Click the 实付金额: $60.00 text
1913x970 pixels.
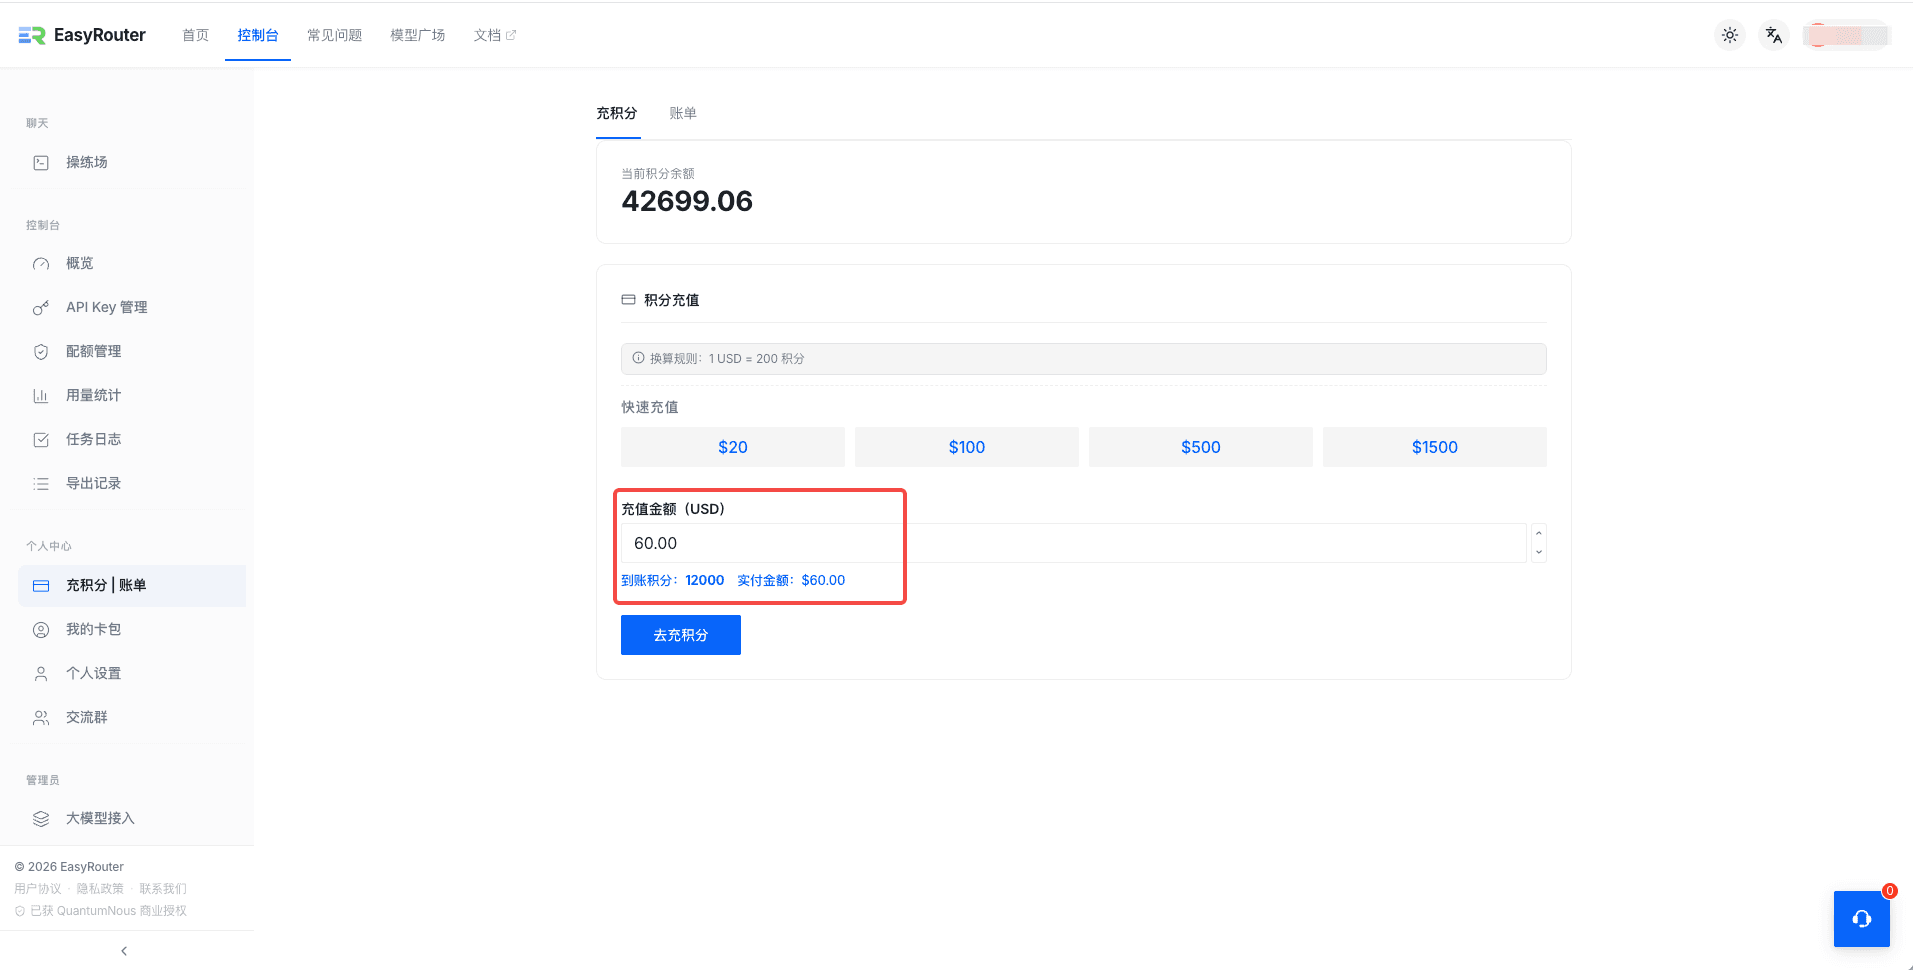tap(791, 580)
